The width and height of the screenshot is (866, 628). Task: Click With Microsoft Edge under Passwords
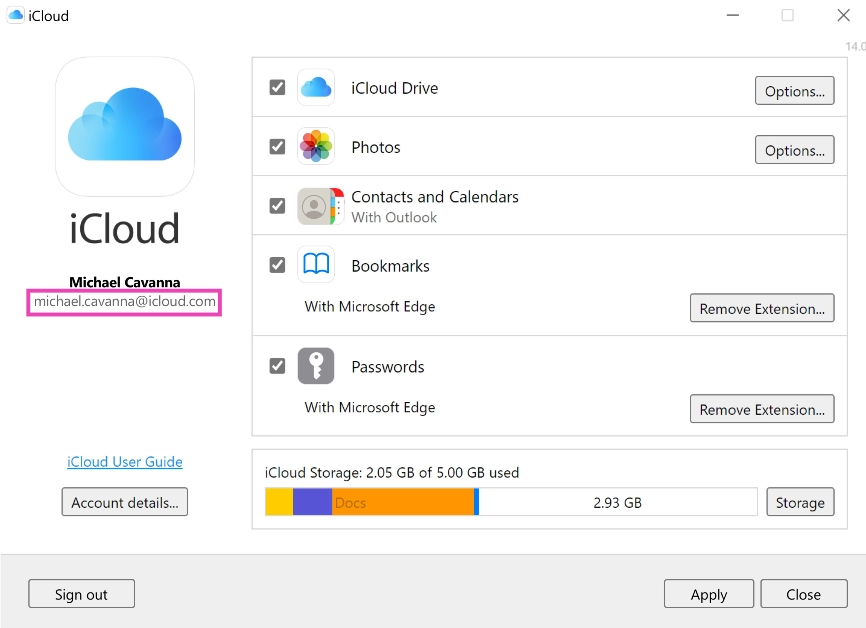[369, 408]
